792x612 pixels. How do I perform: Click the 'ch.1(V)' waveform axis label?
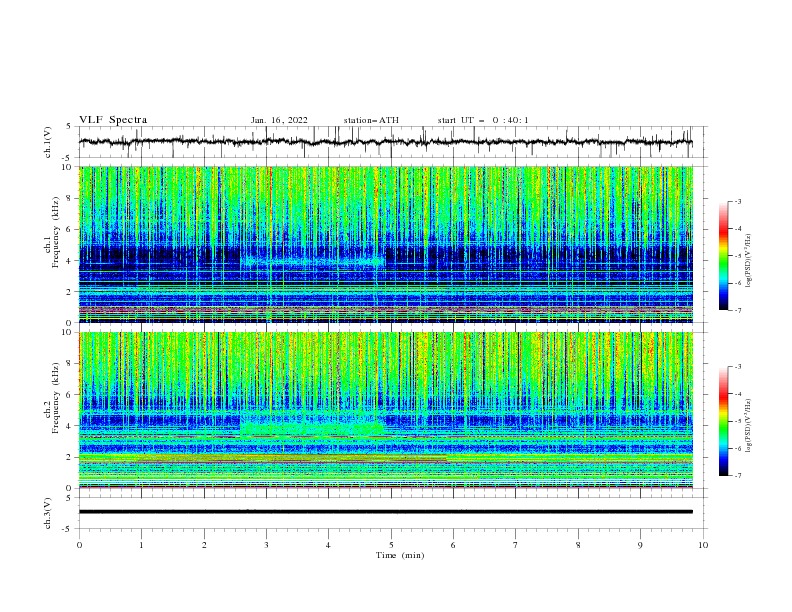tap(48, 142)
